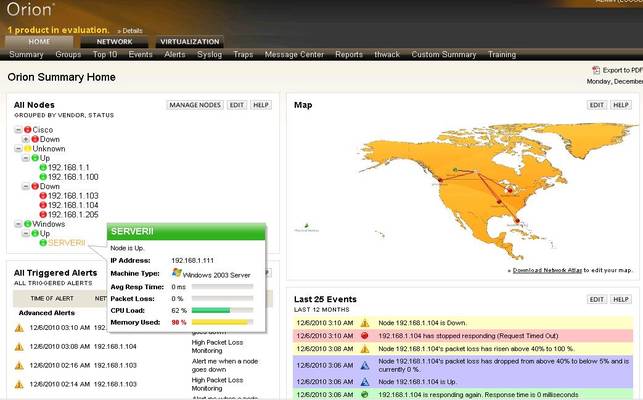This screenshot has height=400, width=643.
Task: Click HELP in the All Nodes panel
Action: click(261, 105)
